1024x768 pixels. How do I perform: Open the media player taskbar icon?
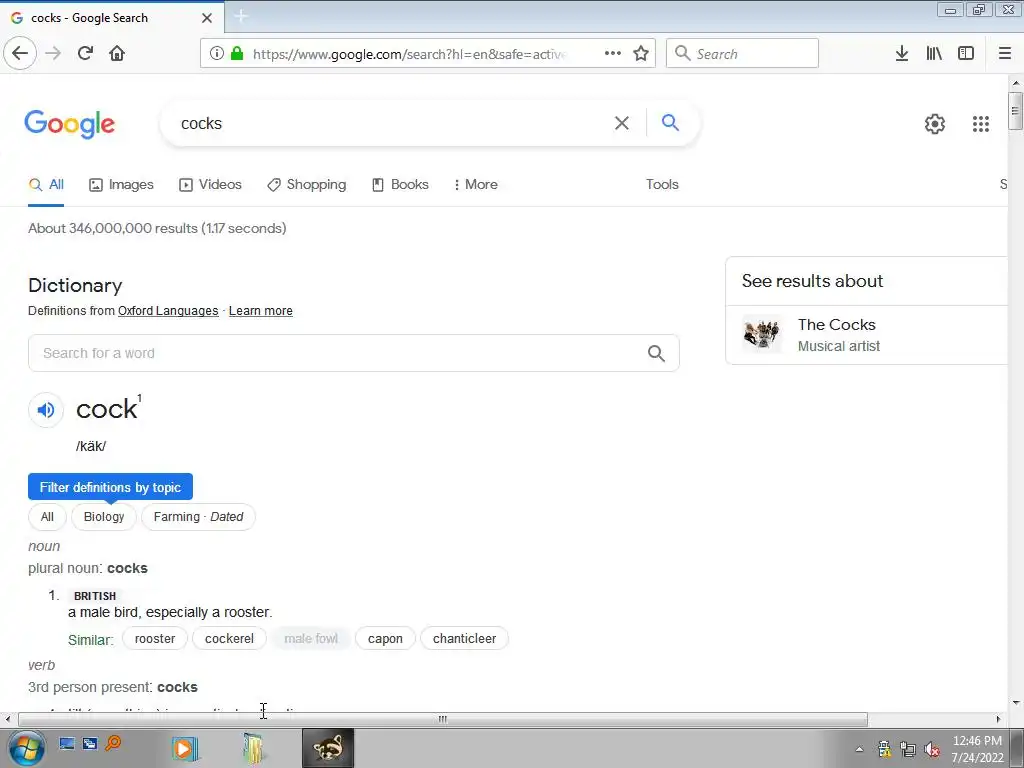(185, 748)
